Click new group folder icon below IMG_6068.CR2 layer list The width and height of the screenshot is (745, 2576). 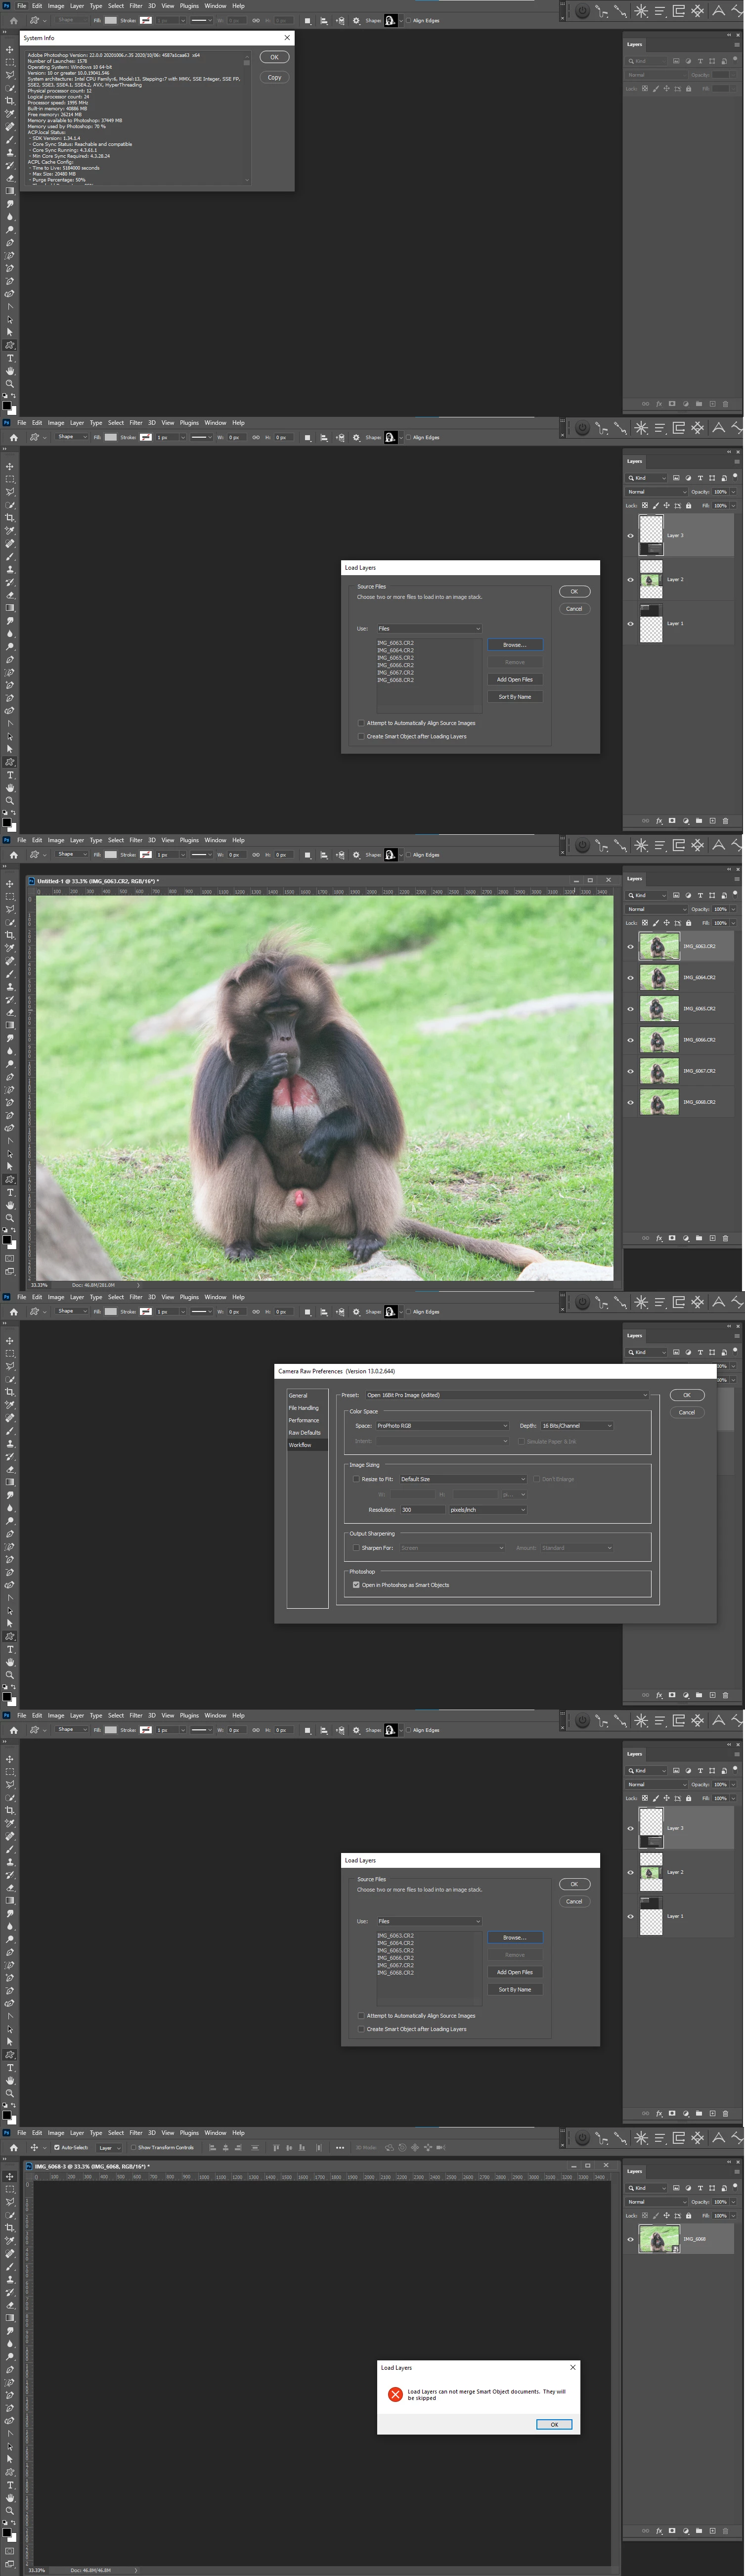click(x=699, y=1238)
